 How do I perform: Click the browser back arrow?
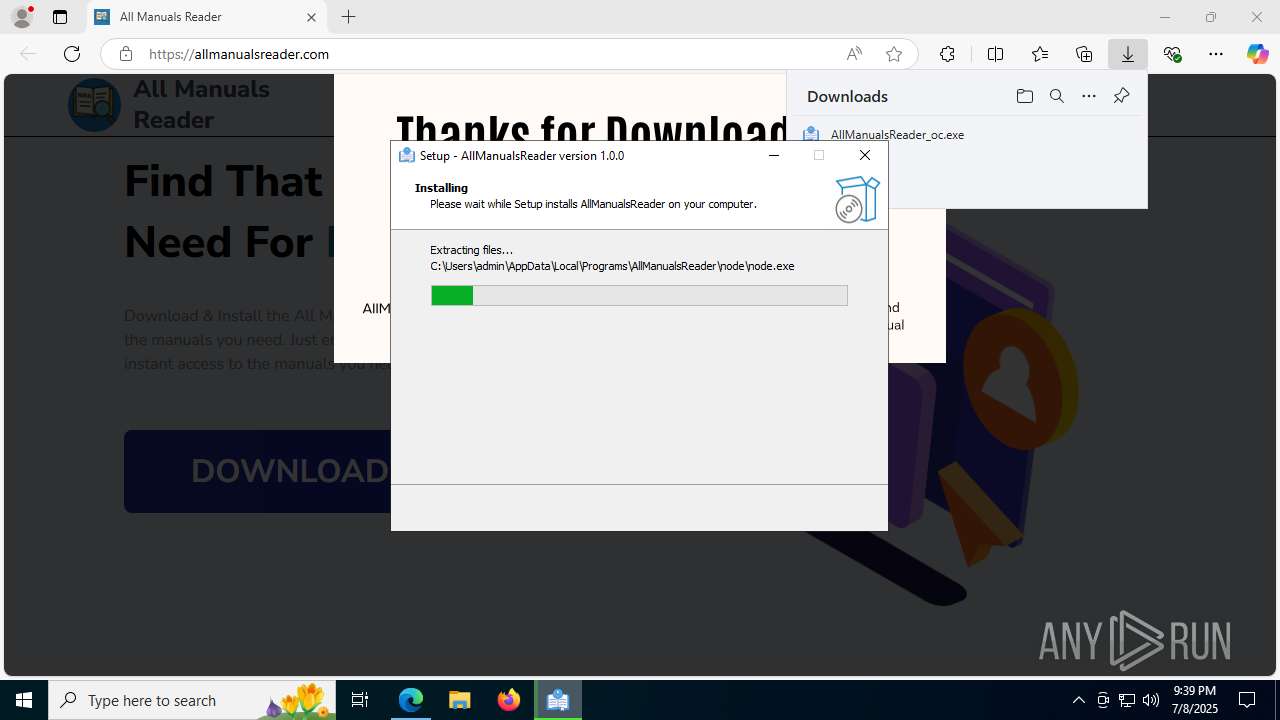(x=28, y=54)
